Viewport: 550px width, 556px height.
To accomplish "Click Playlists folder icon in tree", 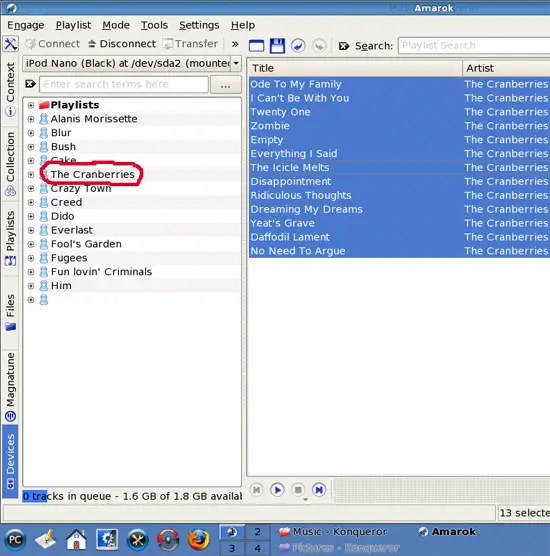I will point(44,105).
